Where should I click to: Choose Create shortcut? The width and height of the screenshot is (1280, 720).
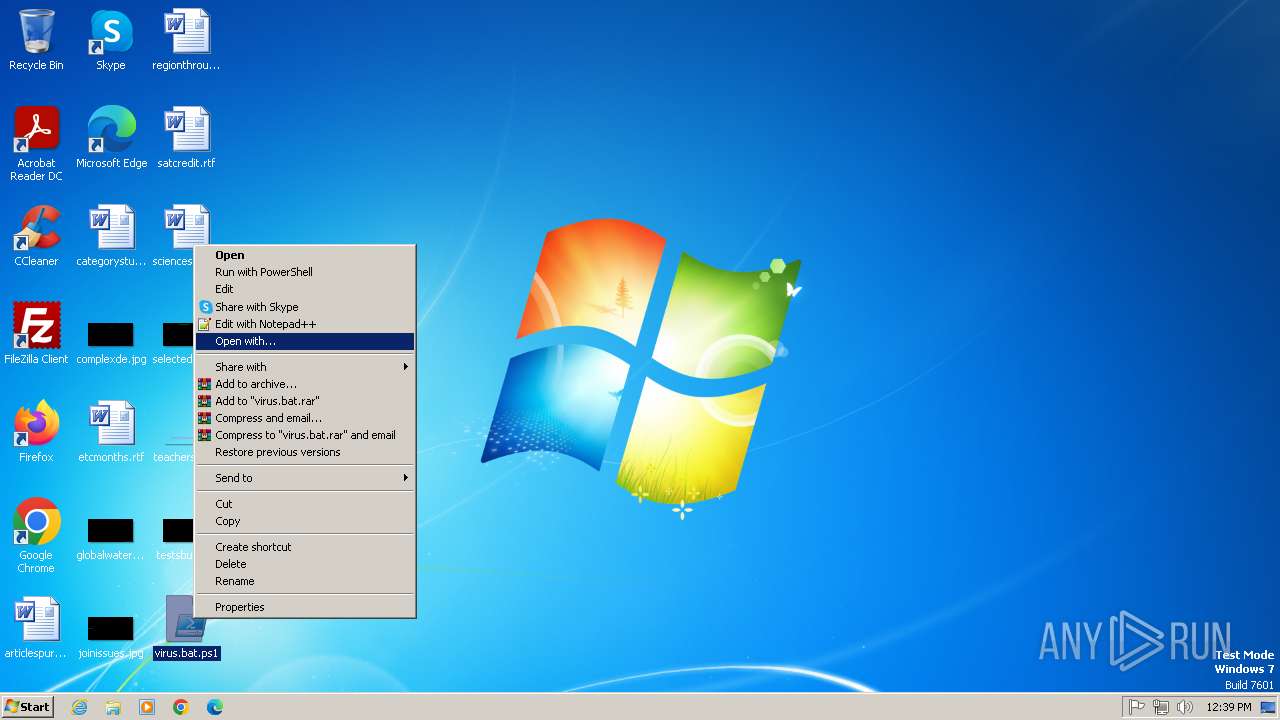click(x=305, y=547)
